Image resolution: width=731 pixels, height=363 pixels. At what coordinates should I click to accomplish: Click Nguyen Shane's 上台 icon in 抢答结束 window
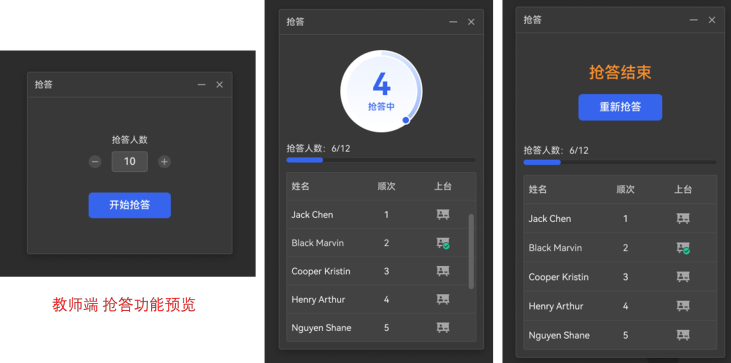pos(683,335)
